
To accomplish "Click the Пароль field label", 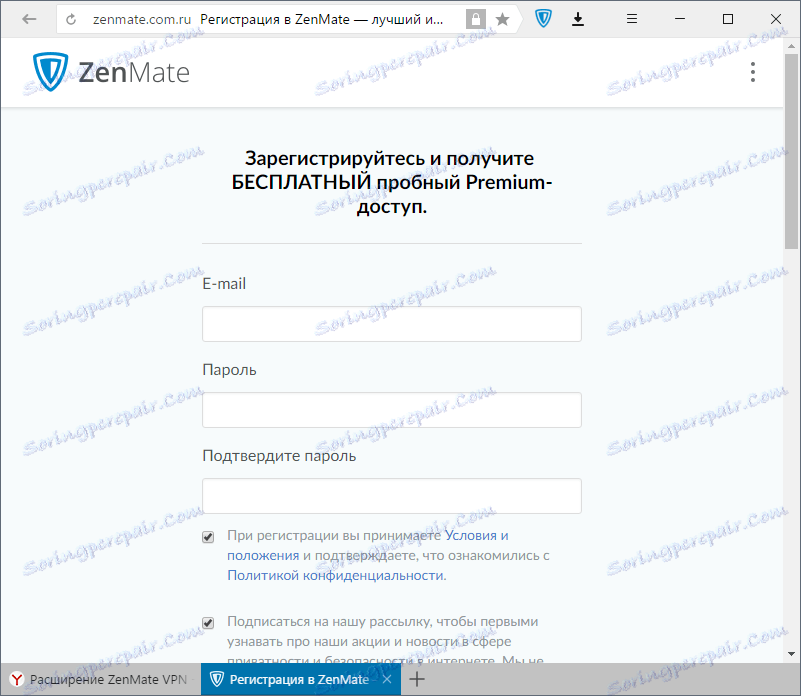I will [229, 369].
